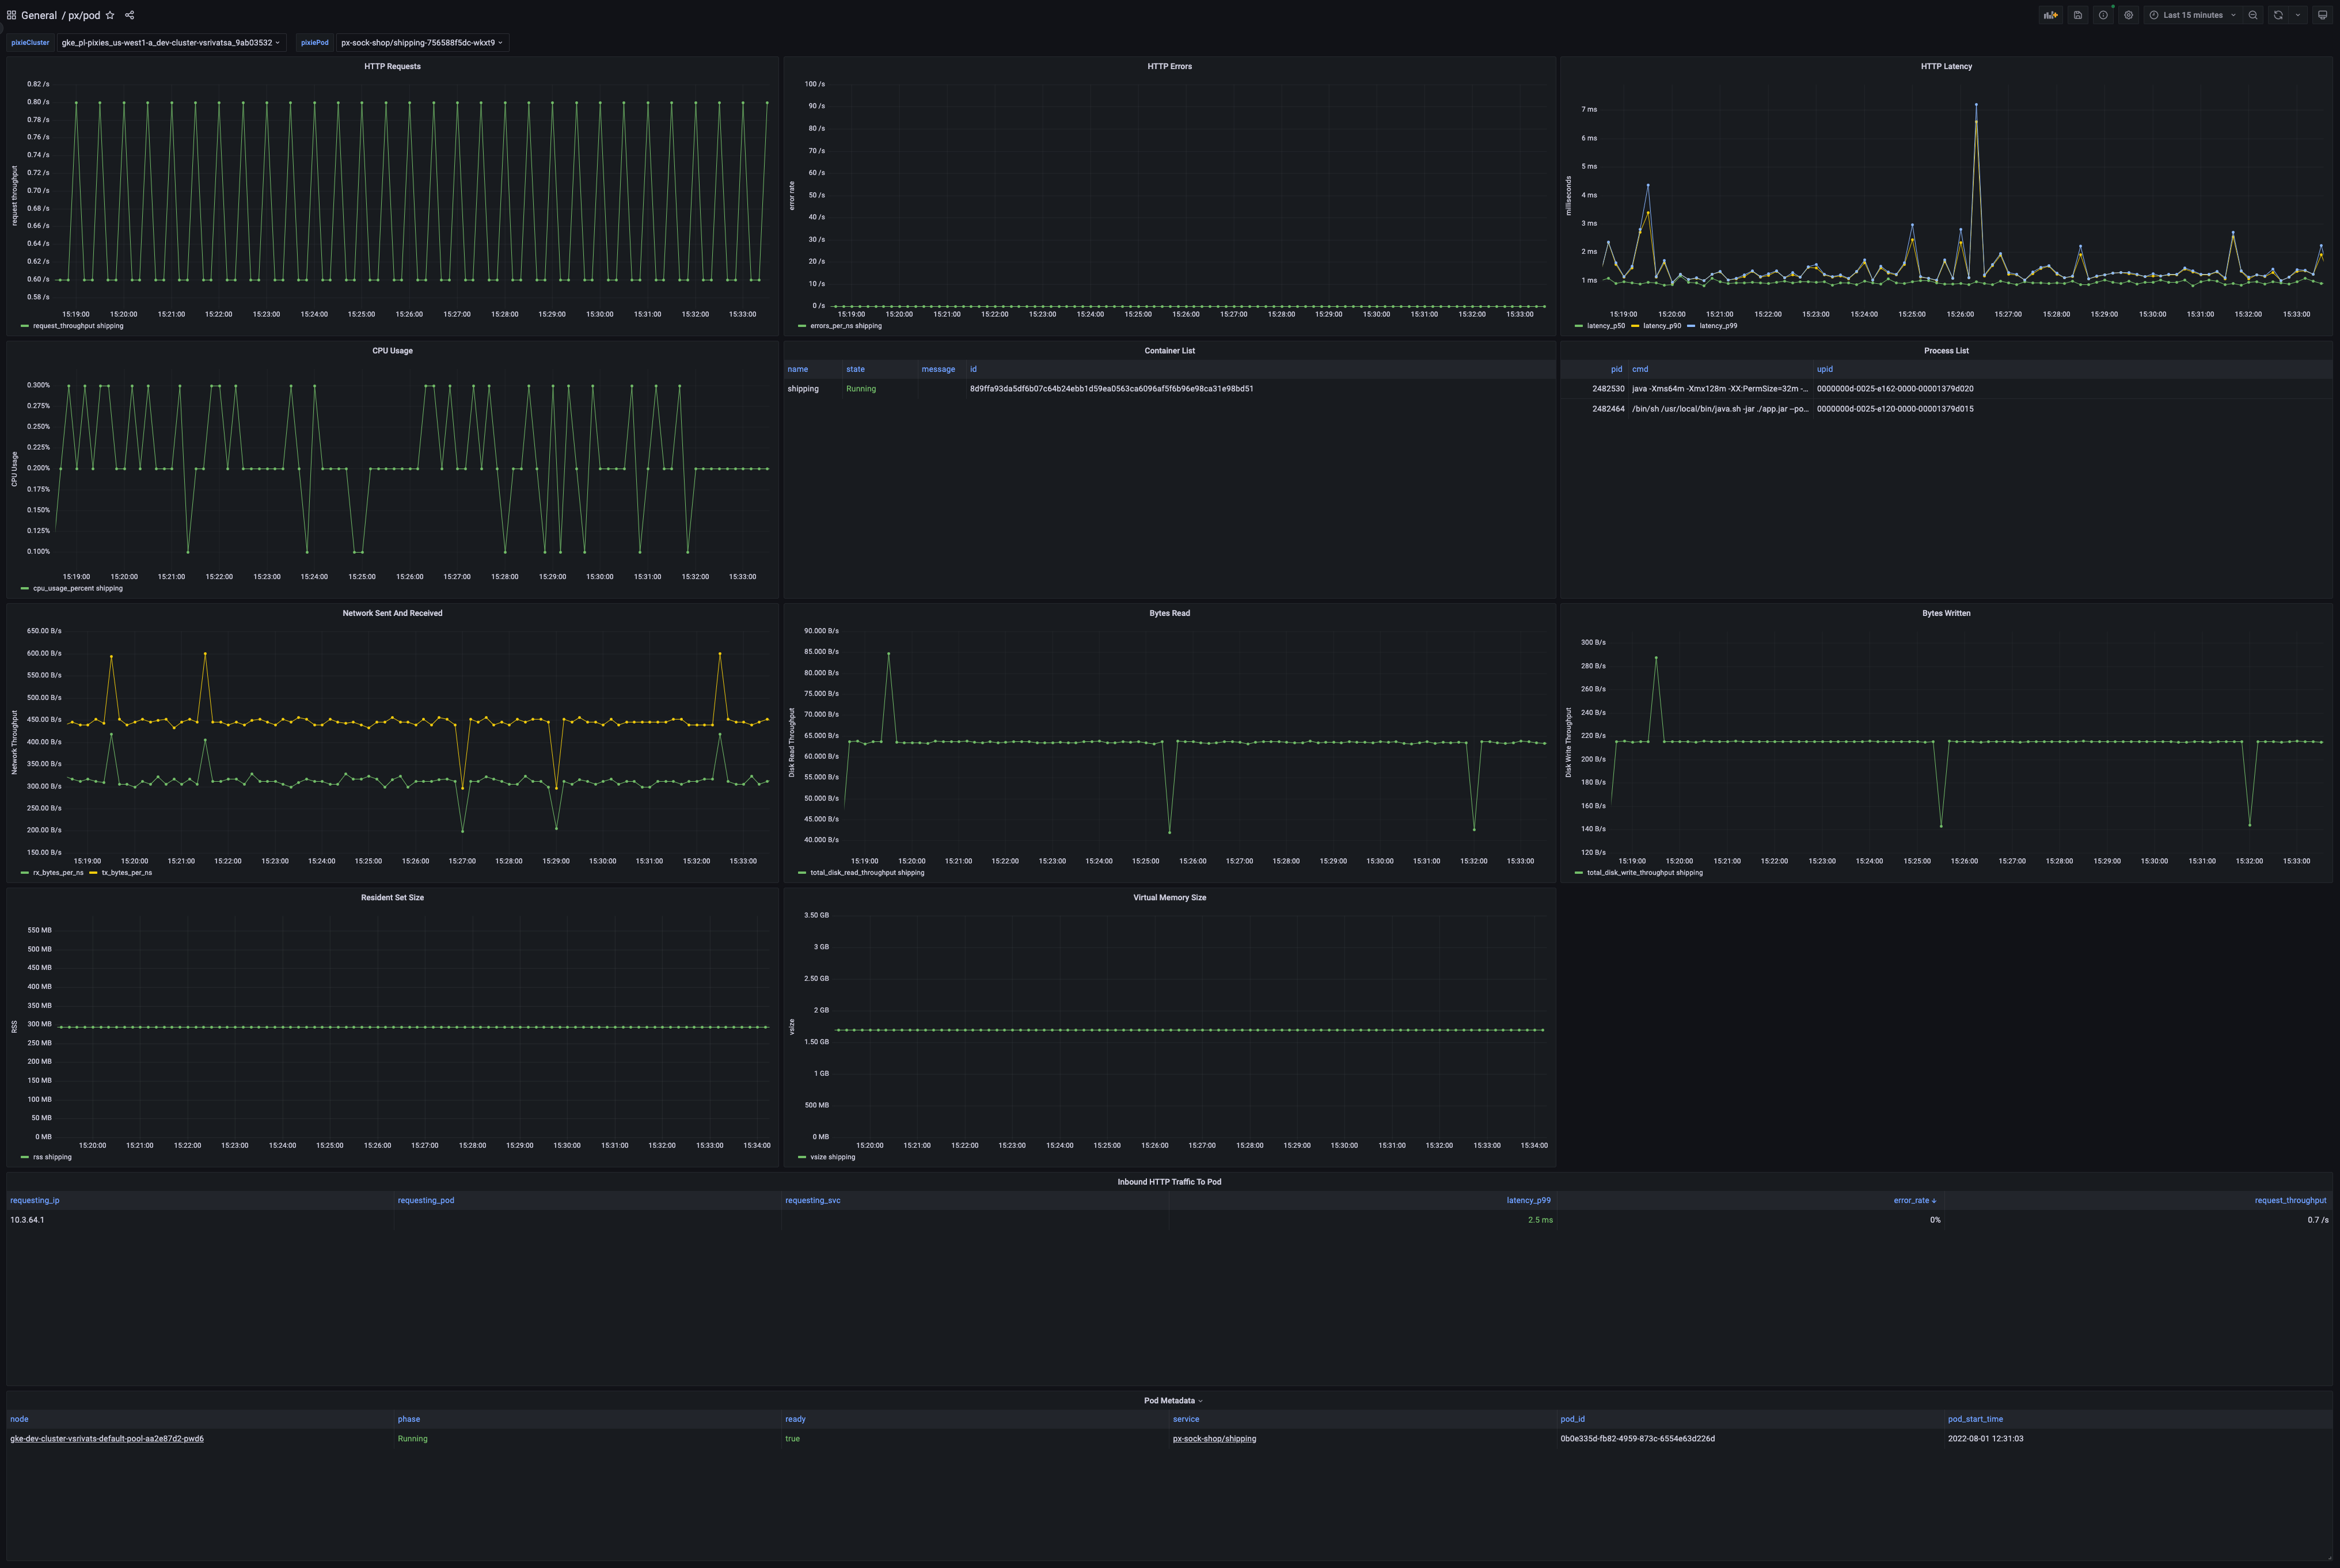Open the px-sock-shop/shipping service link

(1214, 1439)
